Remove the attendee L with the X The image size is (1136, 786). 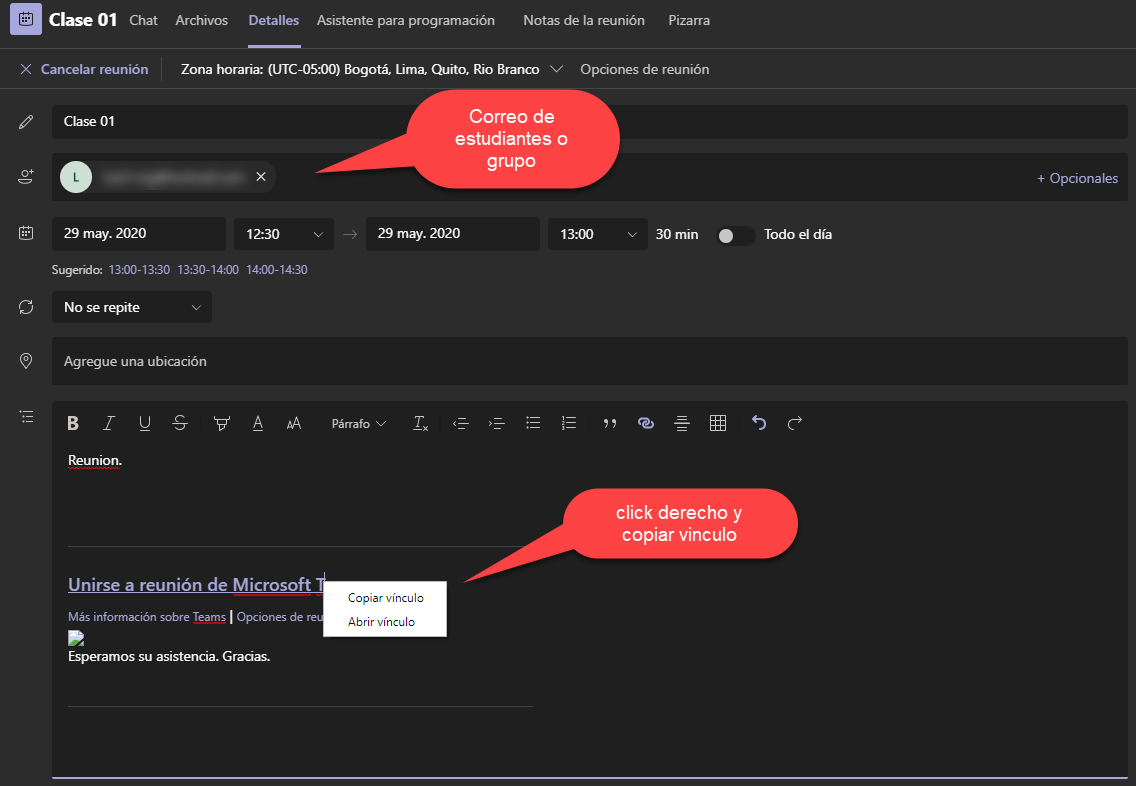261,177
